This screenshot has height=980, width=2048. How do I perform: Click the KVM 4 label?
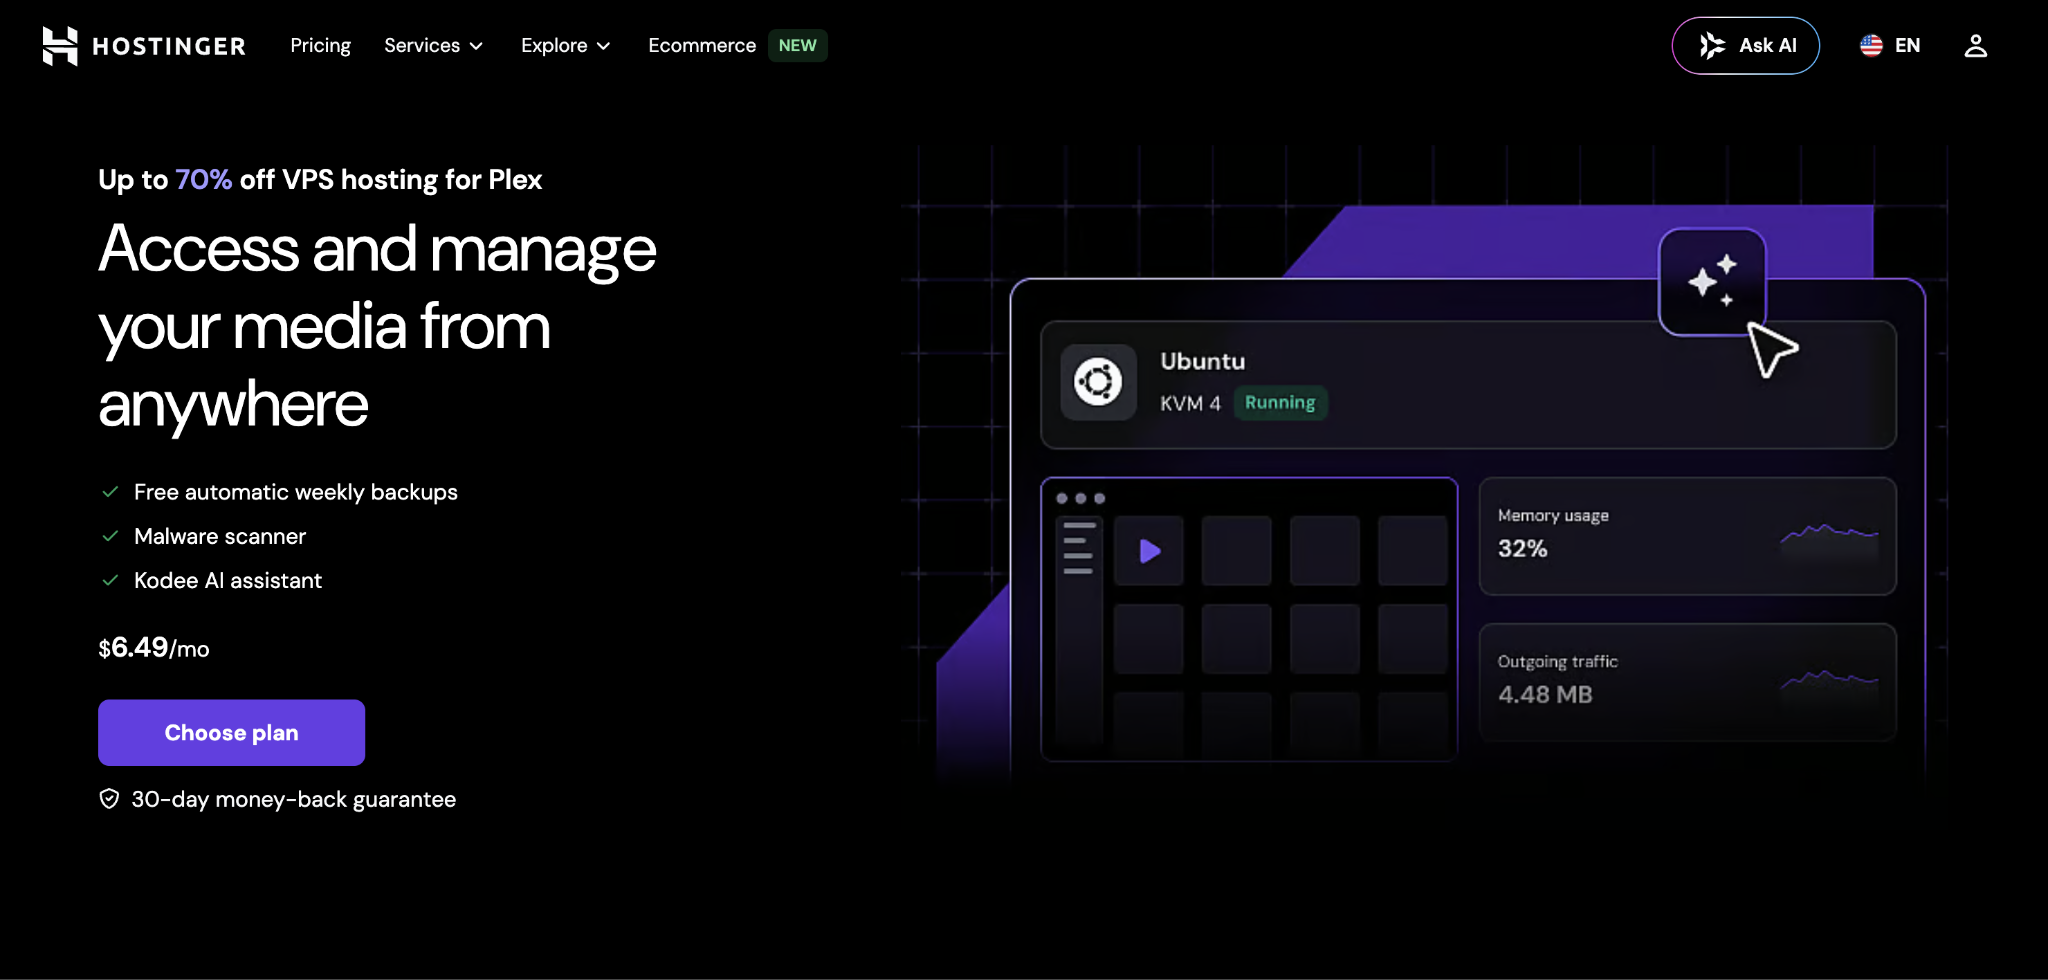[x=1190, y=403]
